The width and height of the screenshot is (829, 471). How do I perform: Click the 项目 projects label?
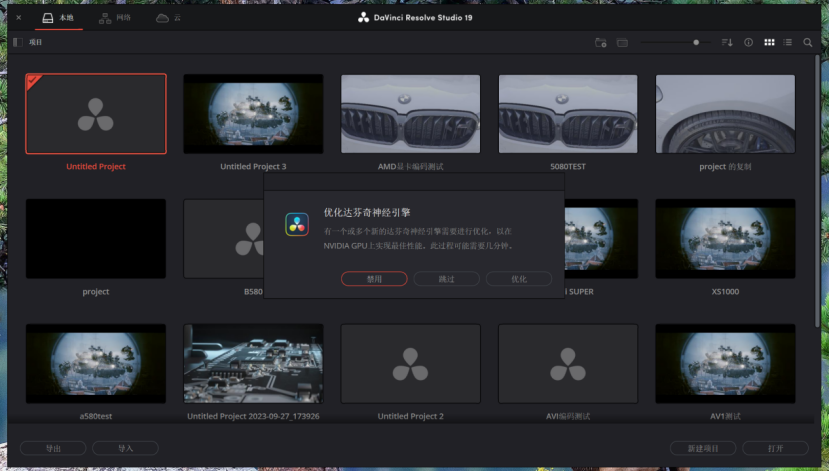pos(35,42)
